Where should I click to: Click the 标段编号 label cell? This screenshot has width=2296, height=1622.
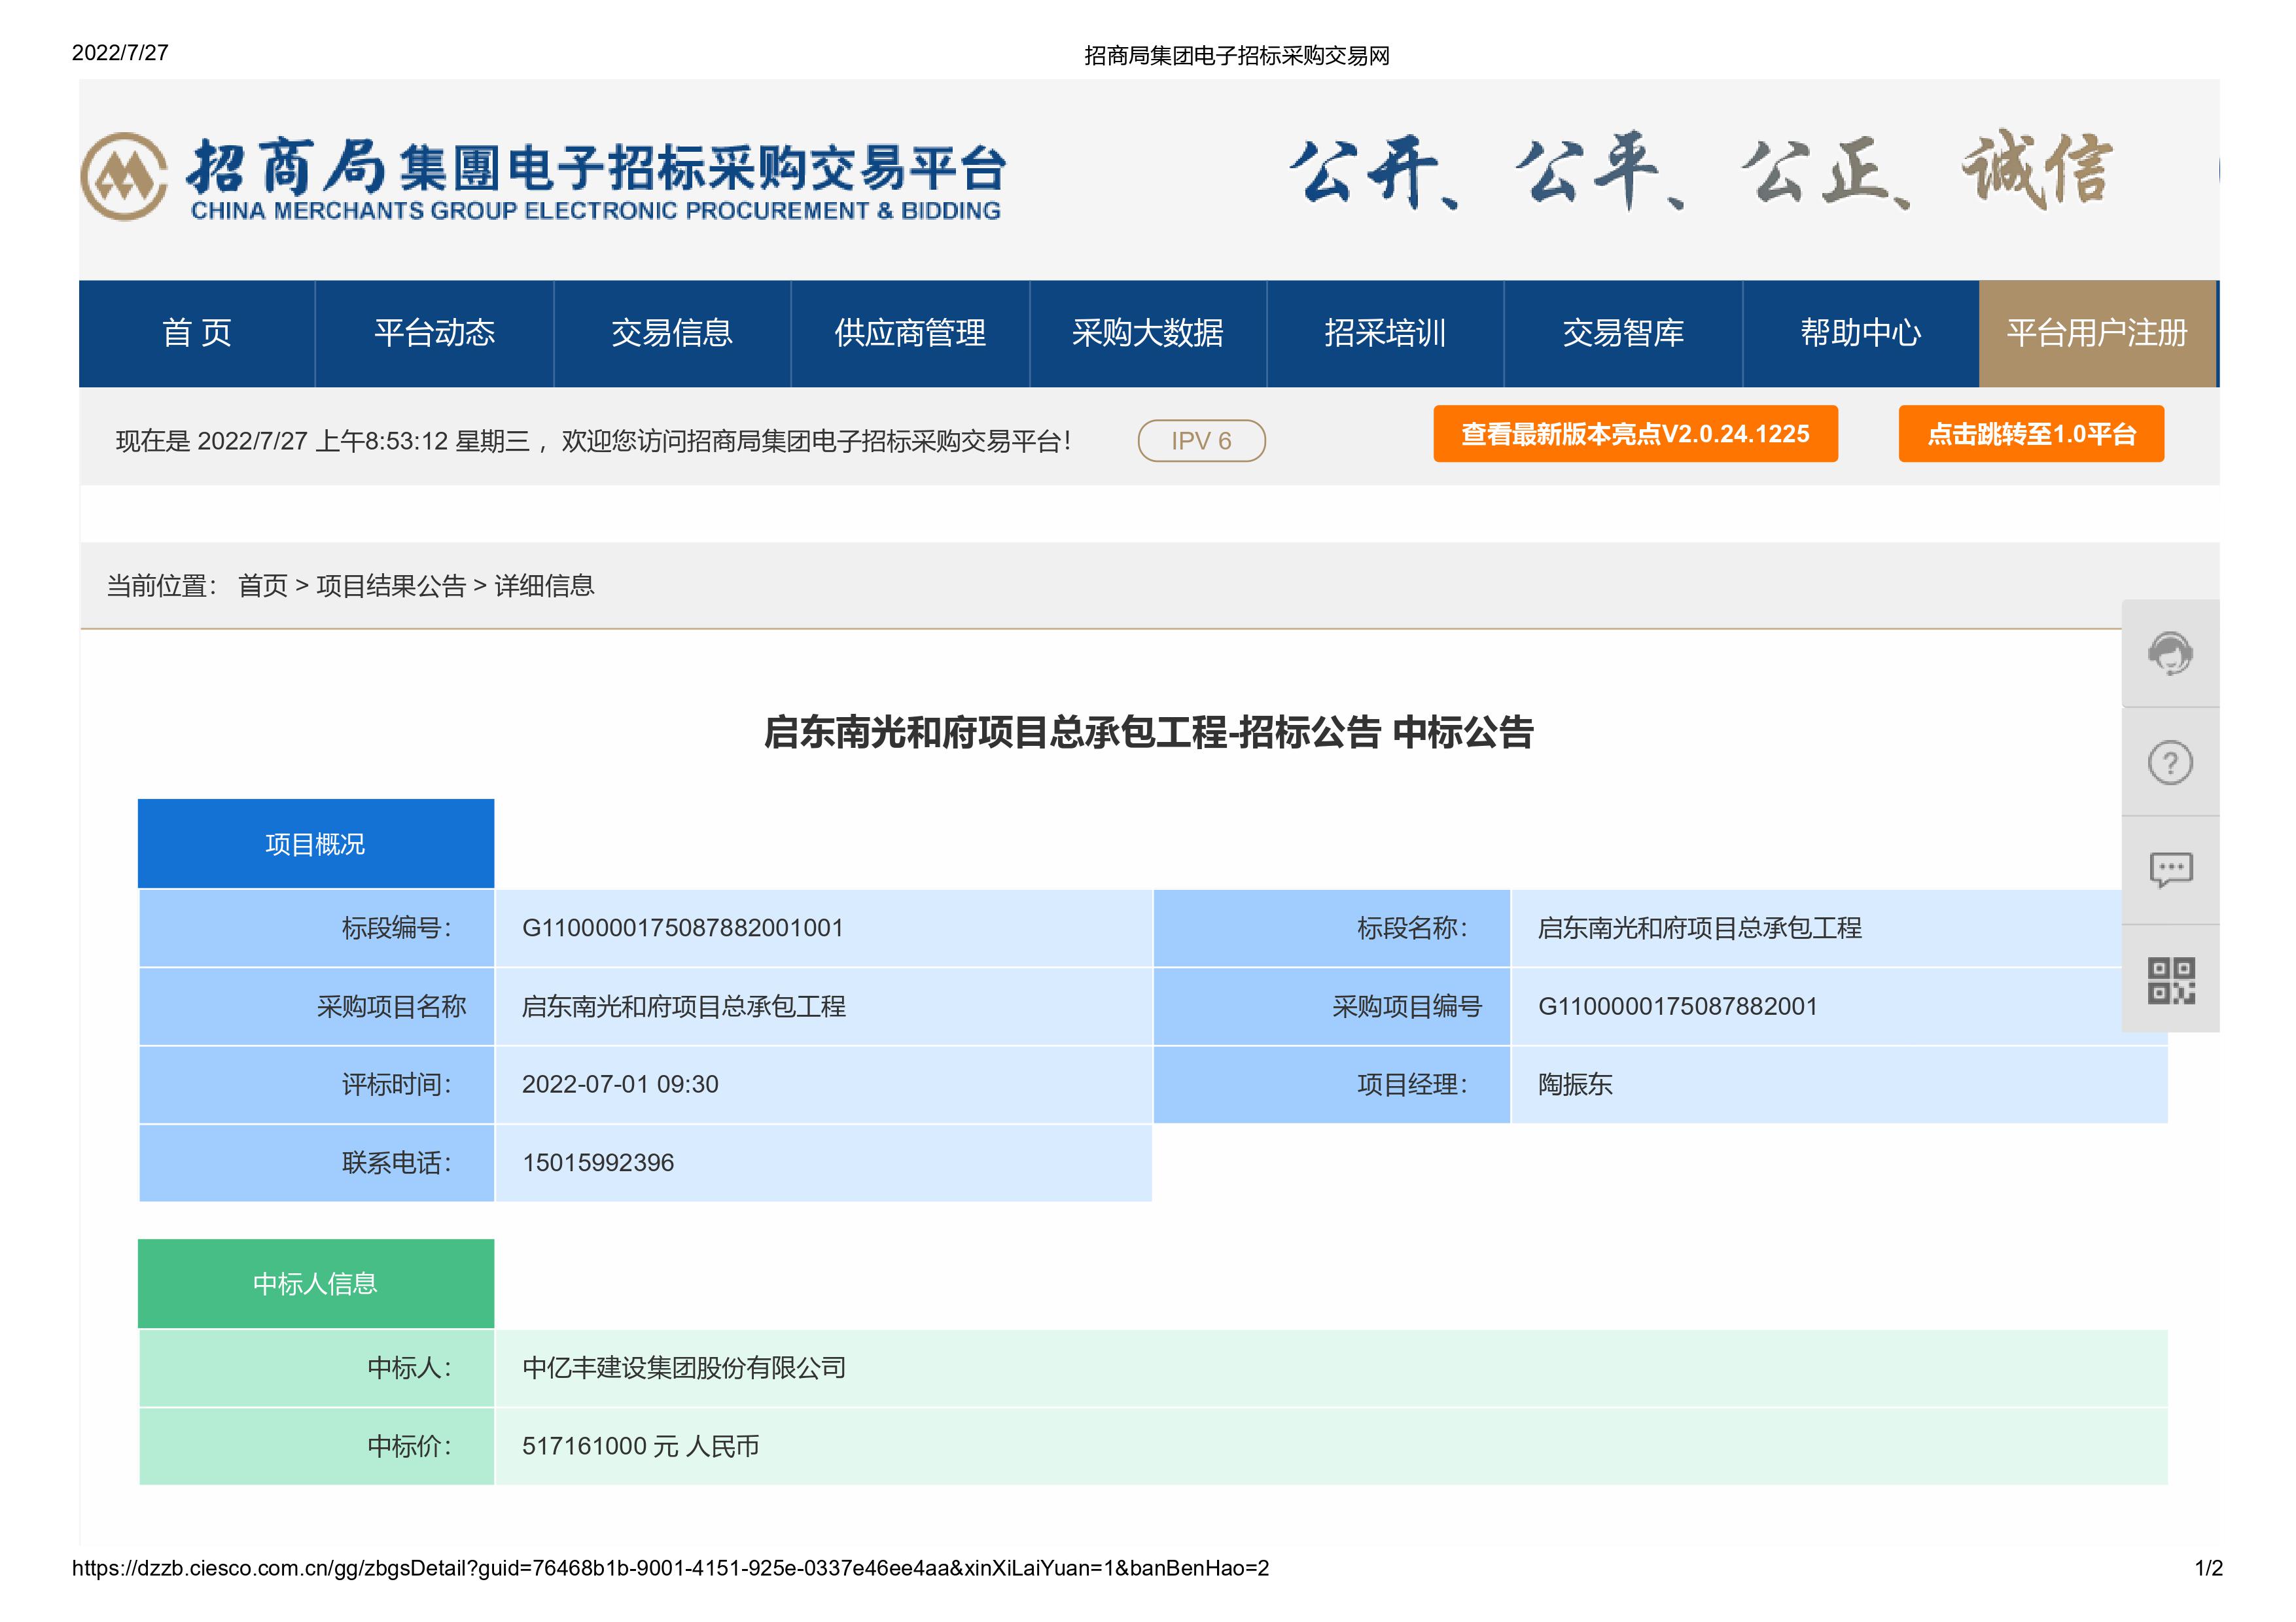317,928
